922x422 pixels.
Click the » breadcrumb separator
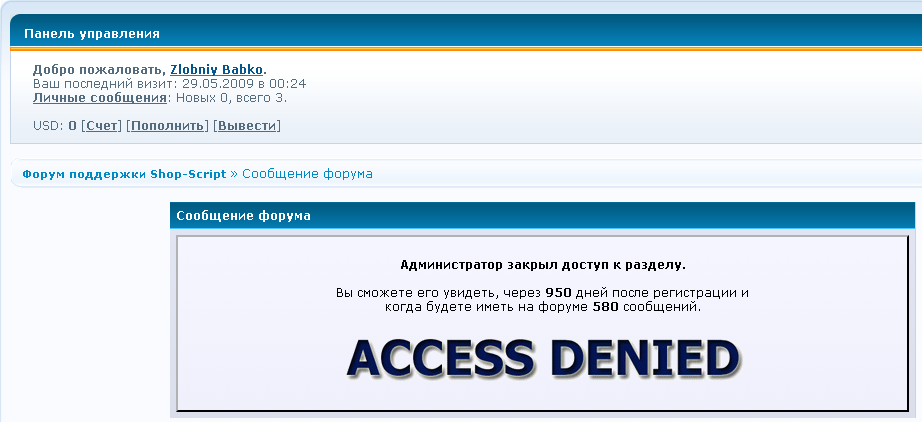coord(234,175)
